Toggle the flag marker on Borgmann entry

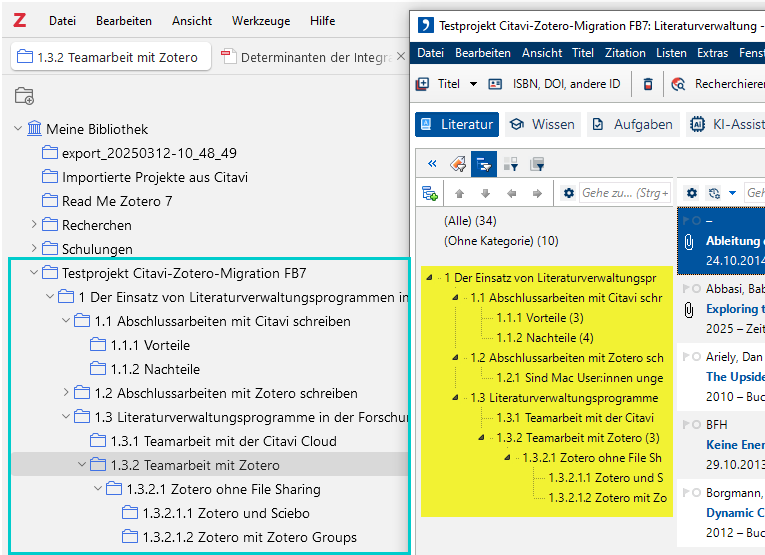(685, 492)
